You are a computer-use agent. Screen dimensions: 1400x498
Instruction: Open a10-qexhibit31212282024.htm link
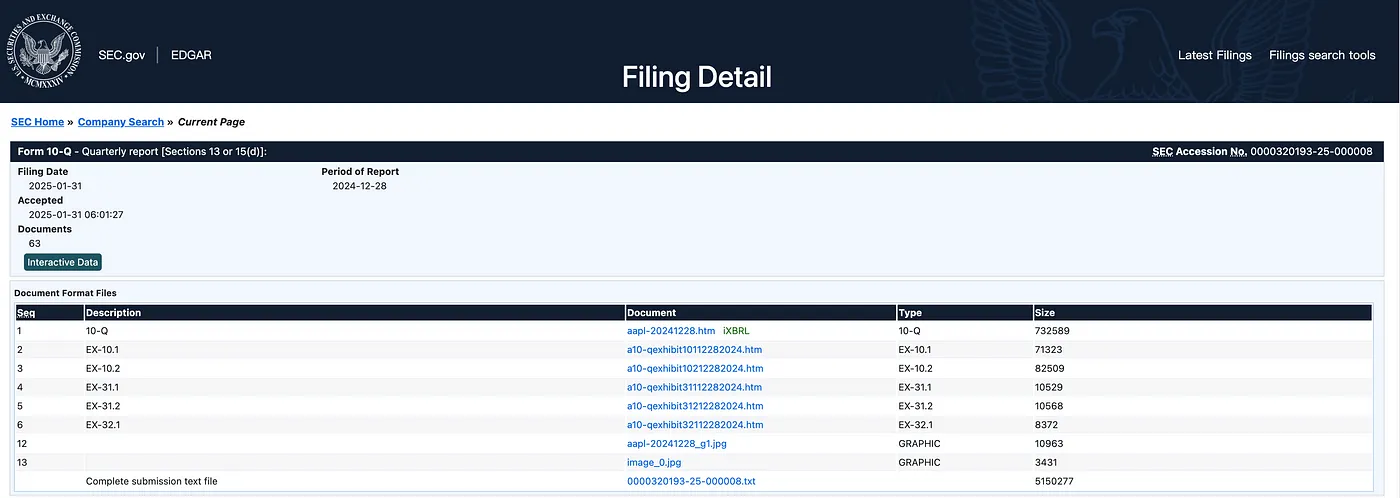[695, 406]
